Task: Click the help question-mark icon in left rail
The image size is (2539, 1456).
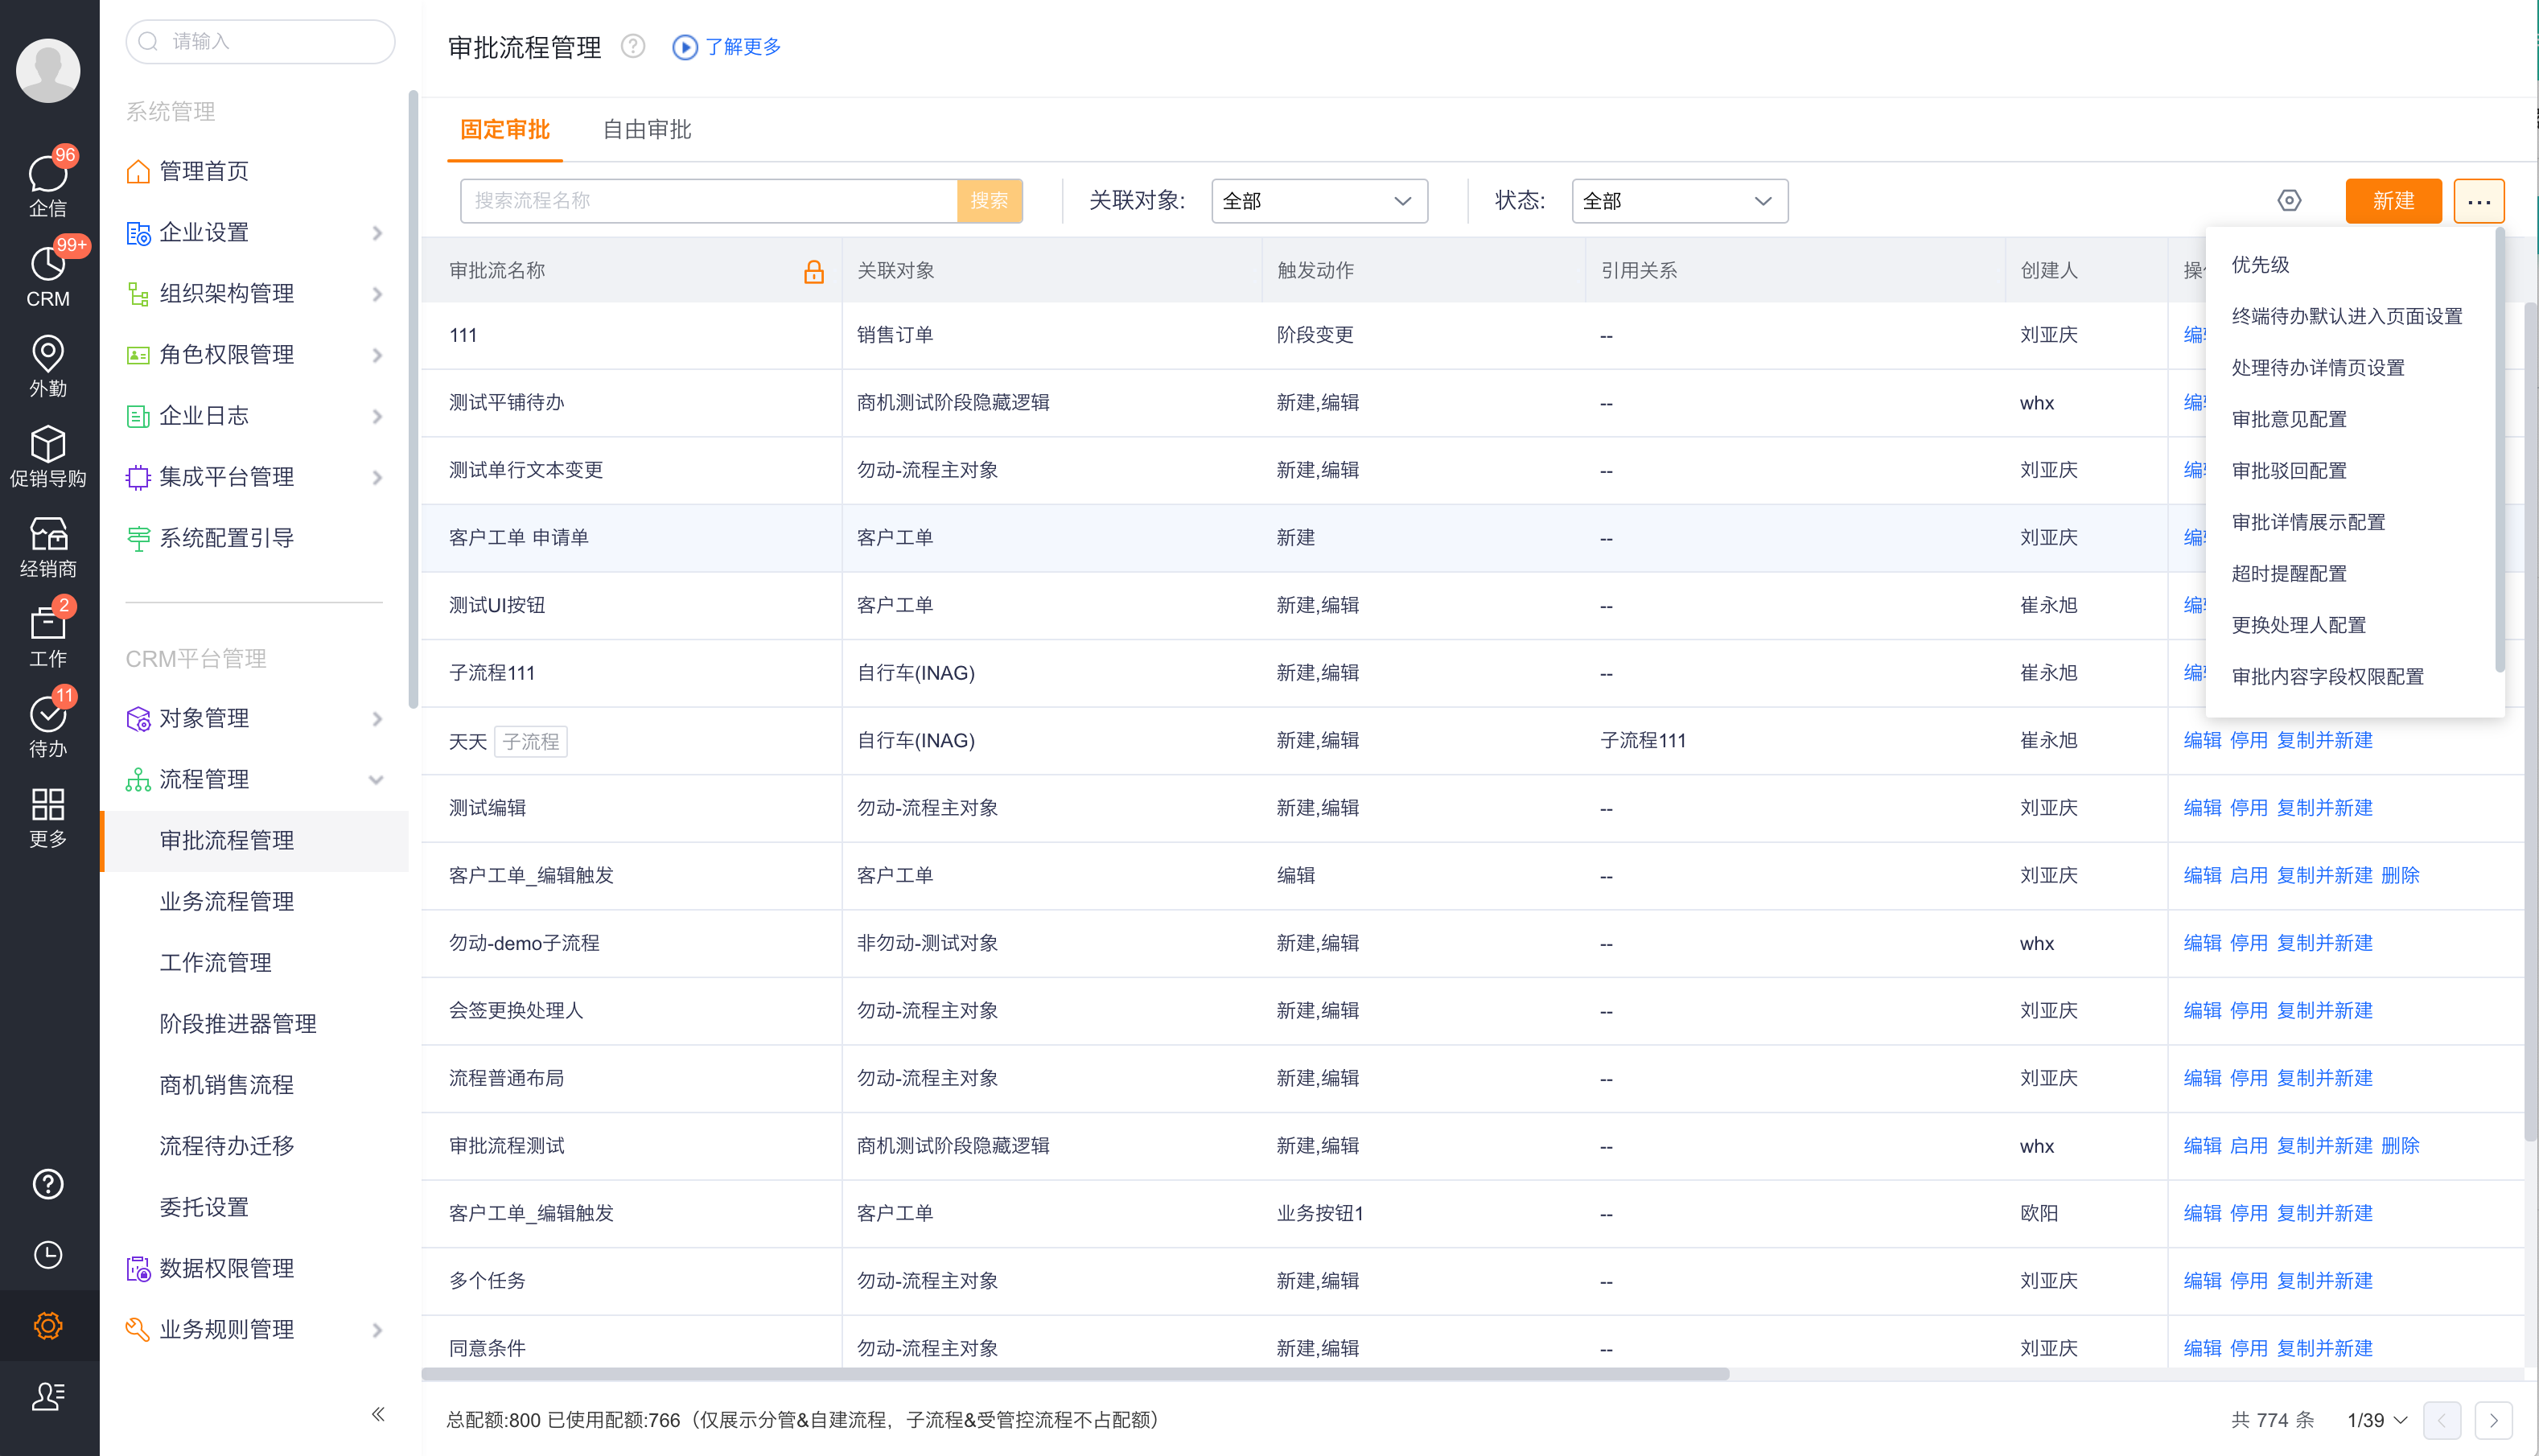Action: 48,1184
